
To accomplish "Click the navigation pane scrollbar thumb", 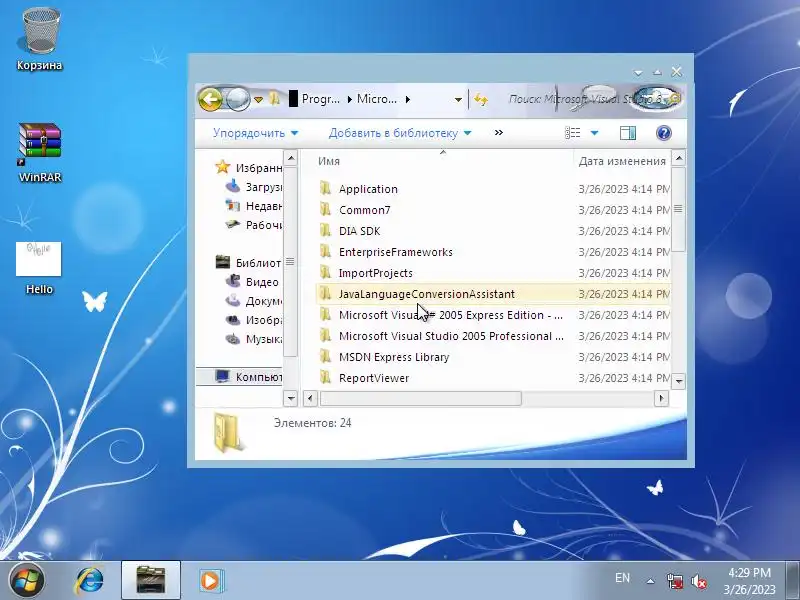I will 290,262.
